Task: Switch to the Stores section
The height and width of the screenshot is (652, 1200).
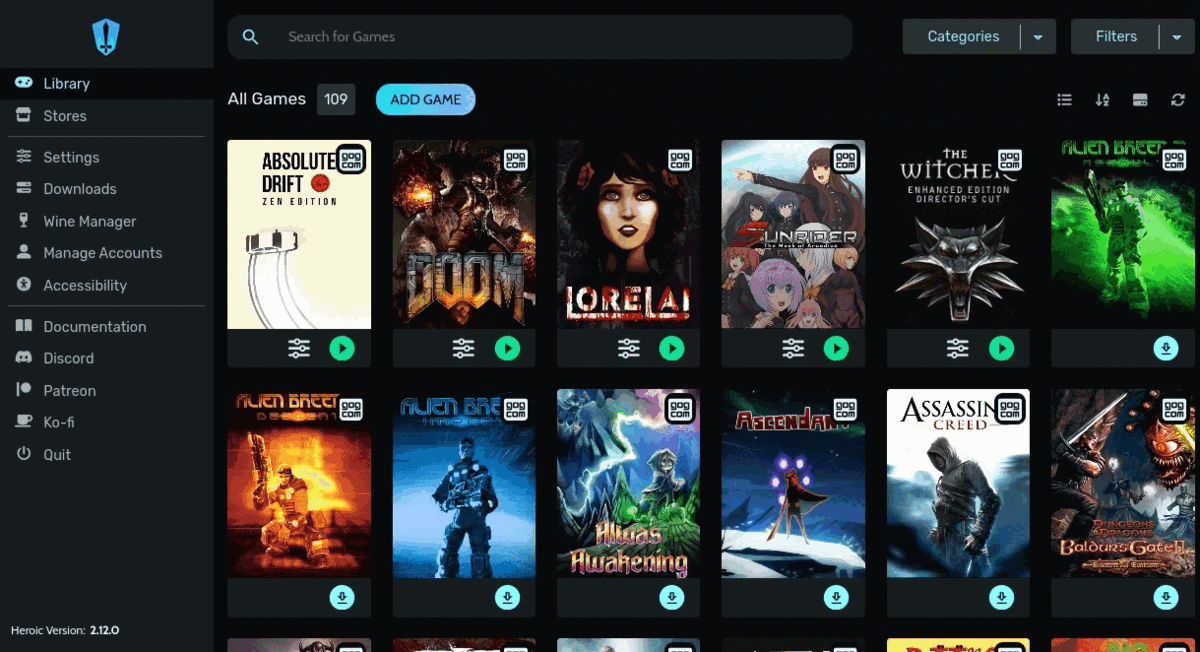Action: (x=63, y=115)
